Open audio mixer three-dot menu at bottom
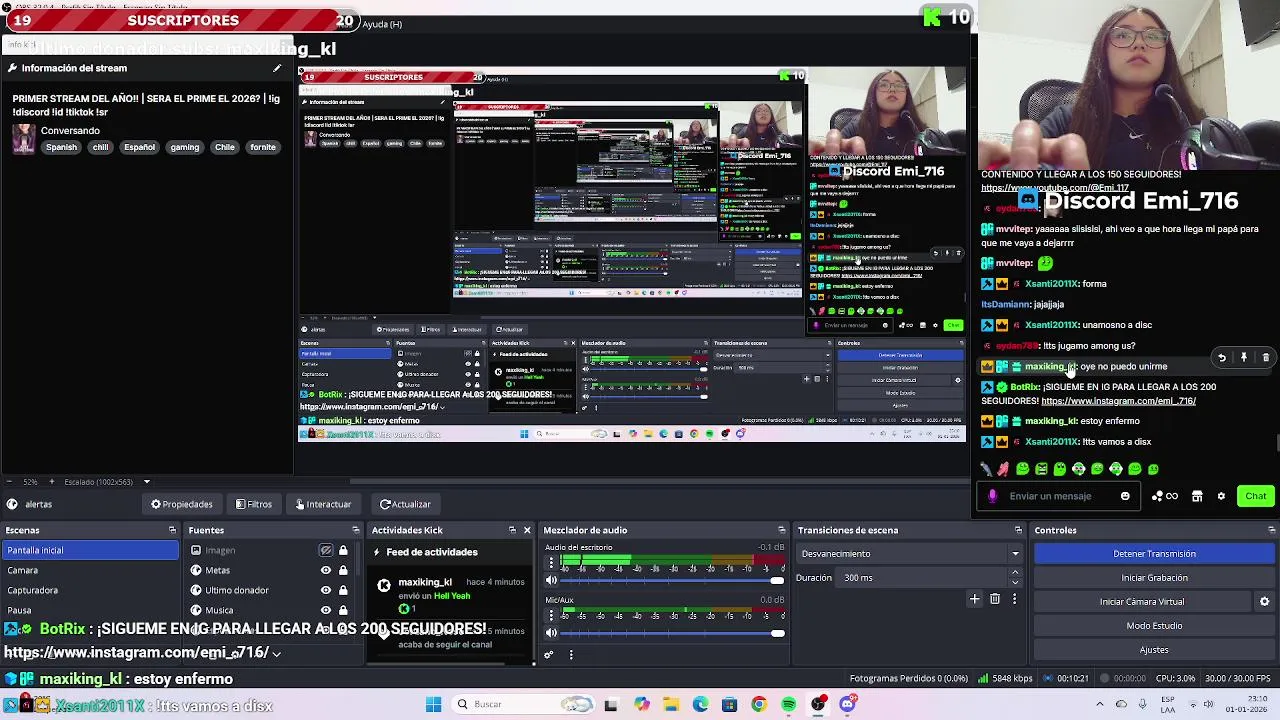 (x=571, y=656)
